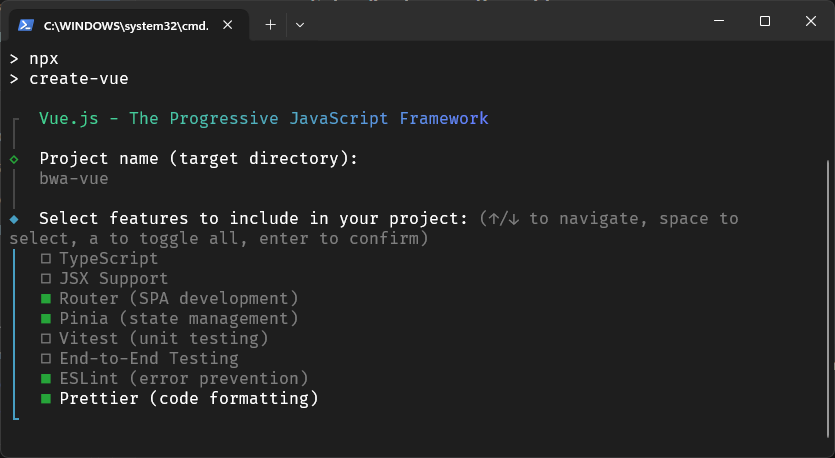Click the blue diamond beside Select features
This screenshot has height=458, width=835.
pos(14,219)
